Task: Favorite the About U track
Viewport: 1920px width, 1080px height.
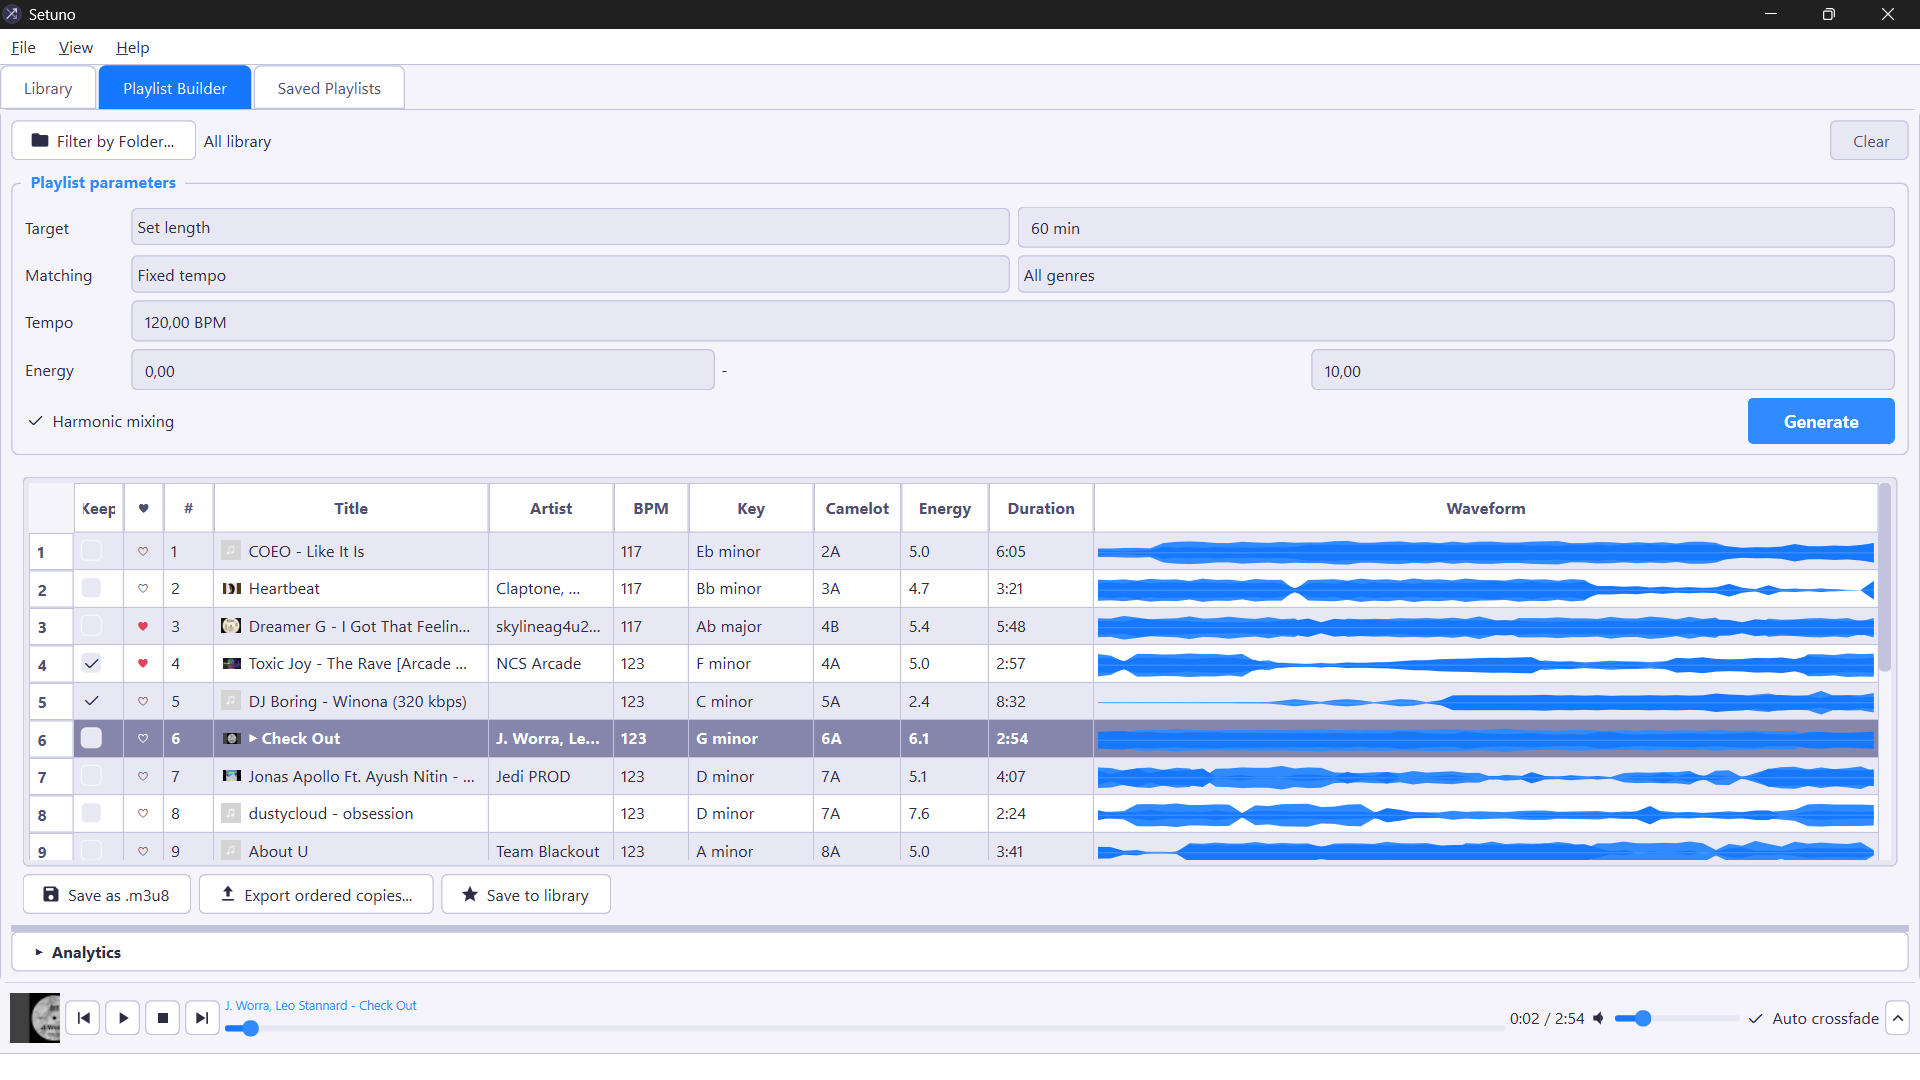Action: tap(143, 851)
